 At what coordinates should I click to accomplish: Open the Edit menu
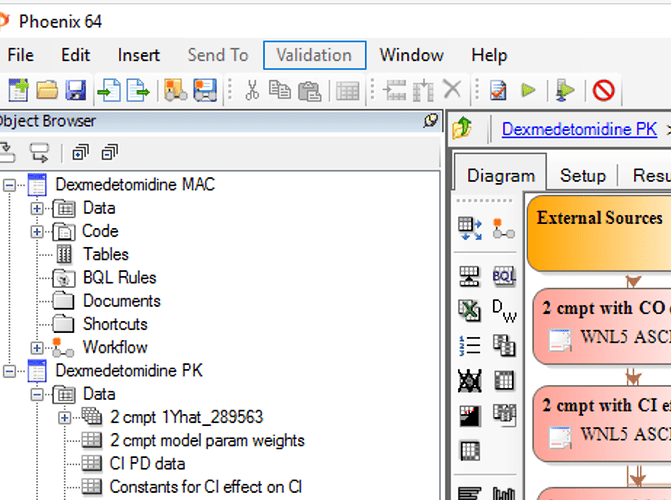(x=76, y=55)
